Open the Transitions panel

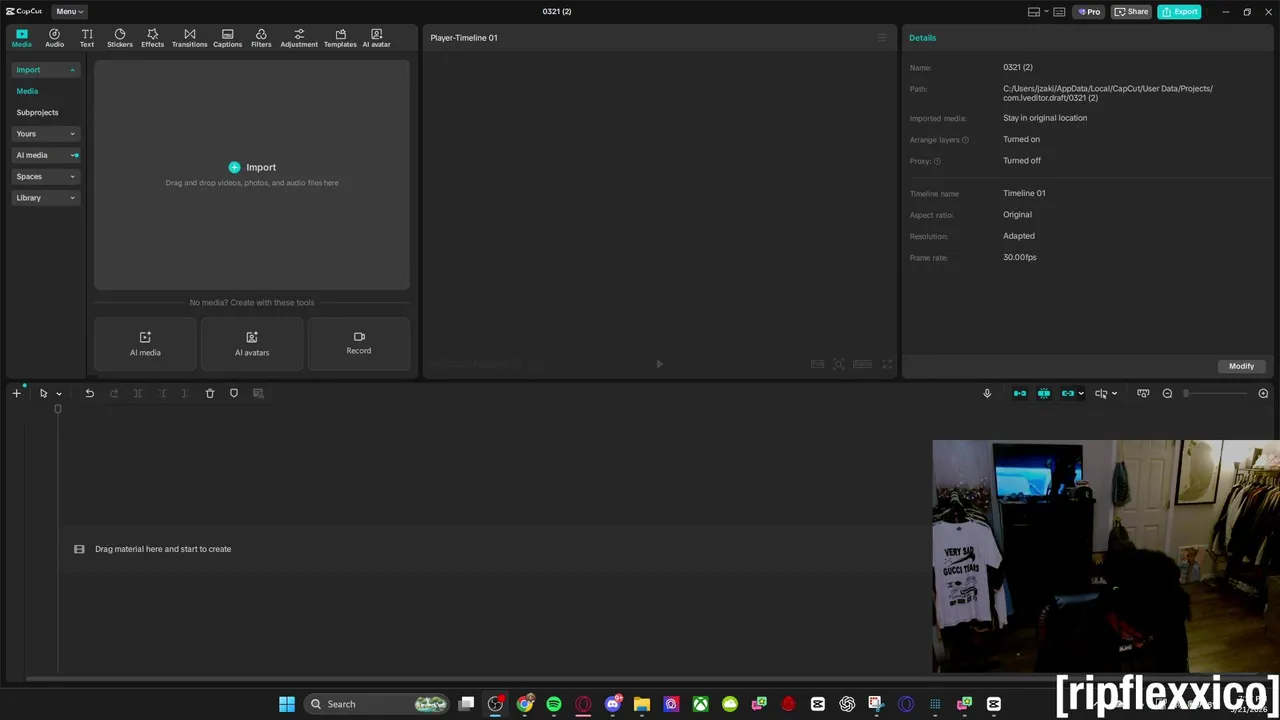coord(189,38)
